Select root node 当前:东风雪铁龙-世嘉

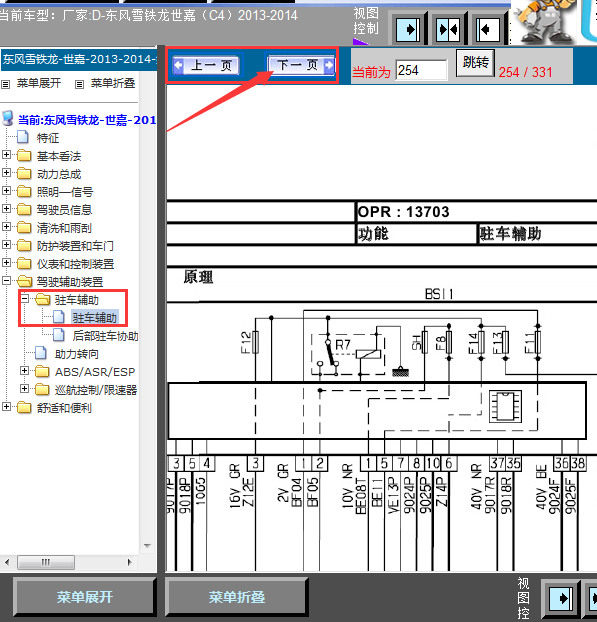[x=87, y=120]
